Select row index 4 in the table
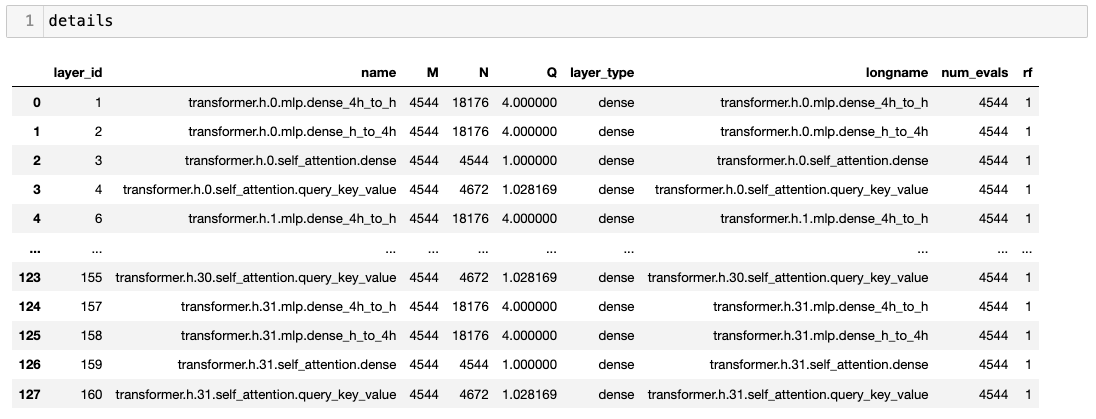 35,219
